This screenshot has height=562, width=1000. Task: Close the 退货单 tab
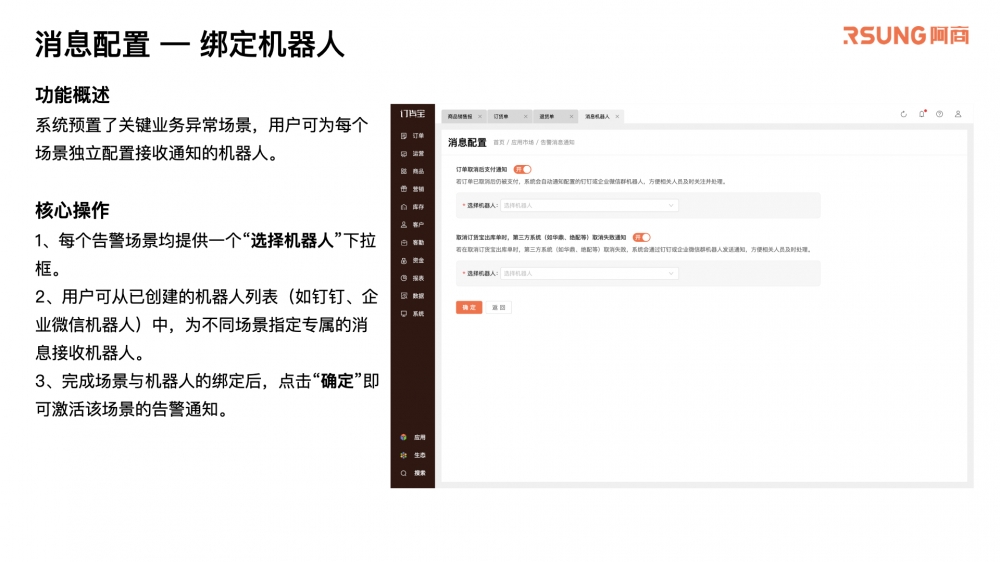click(x=571, y=117)
